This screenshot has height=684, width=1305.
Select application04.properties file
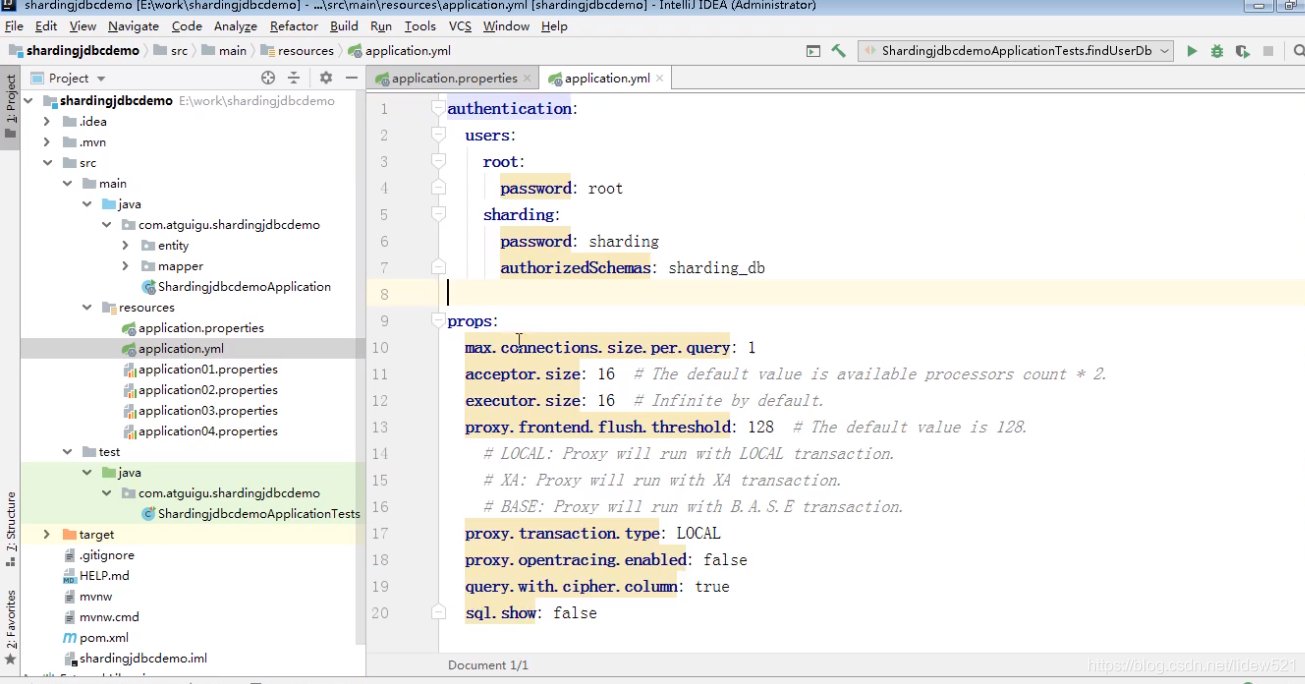208,431
